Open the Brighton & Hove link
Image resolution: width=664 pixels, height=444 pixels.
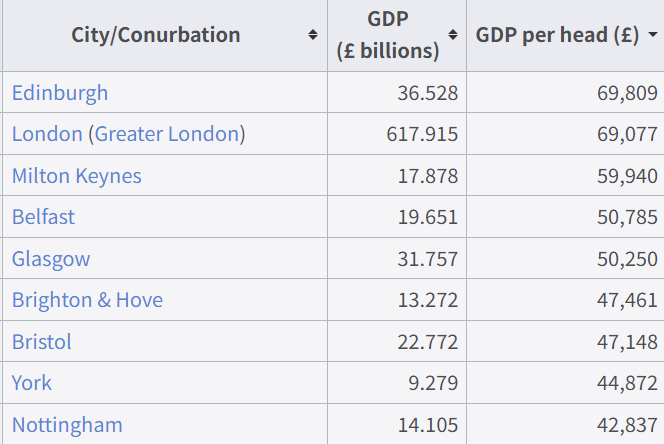87,300
